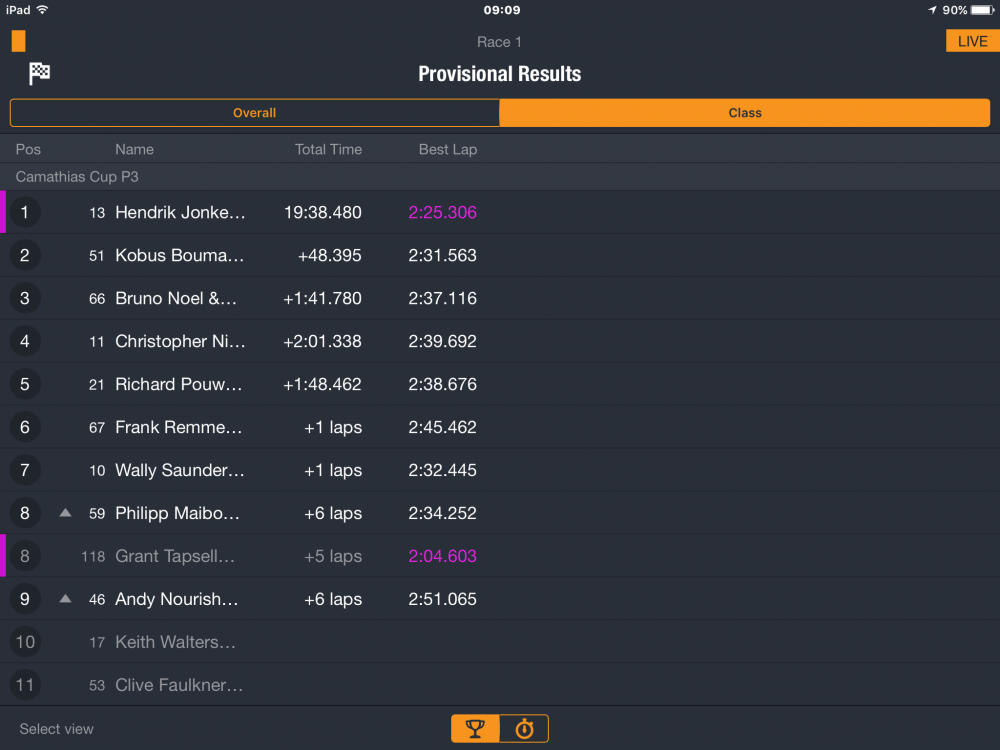Tap the battery indicator in status bar
The height and width of the screenshot is (750, 1000).
(982, 10)
